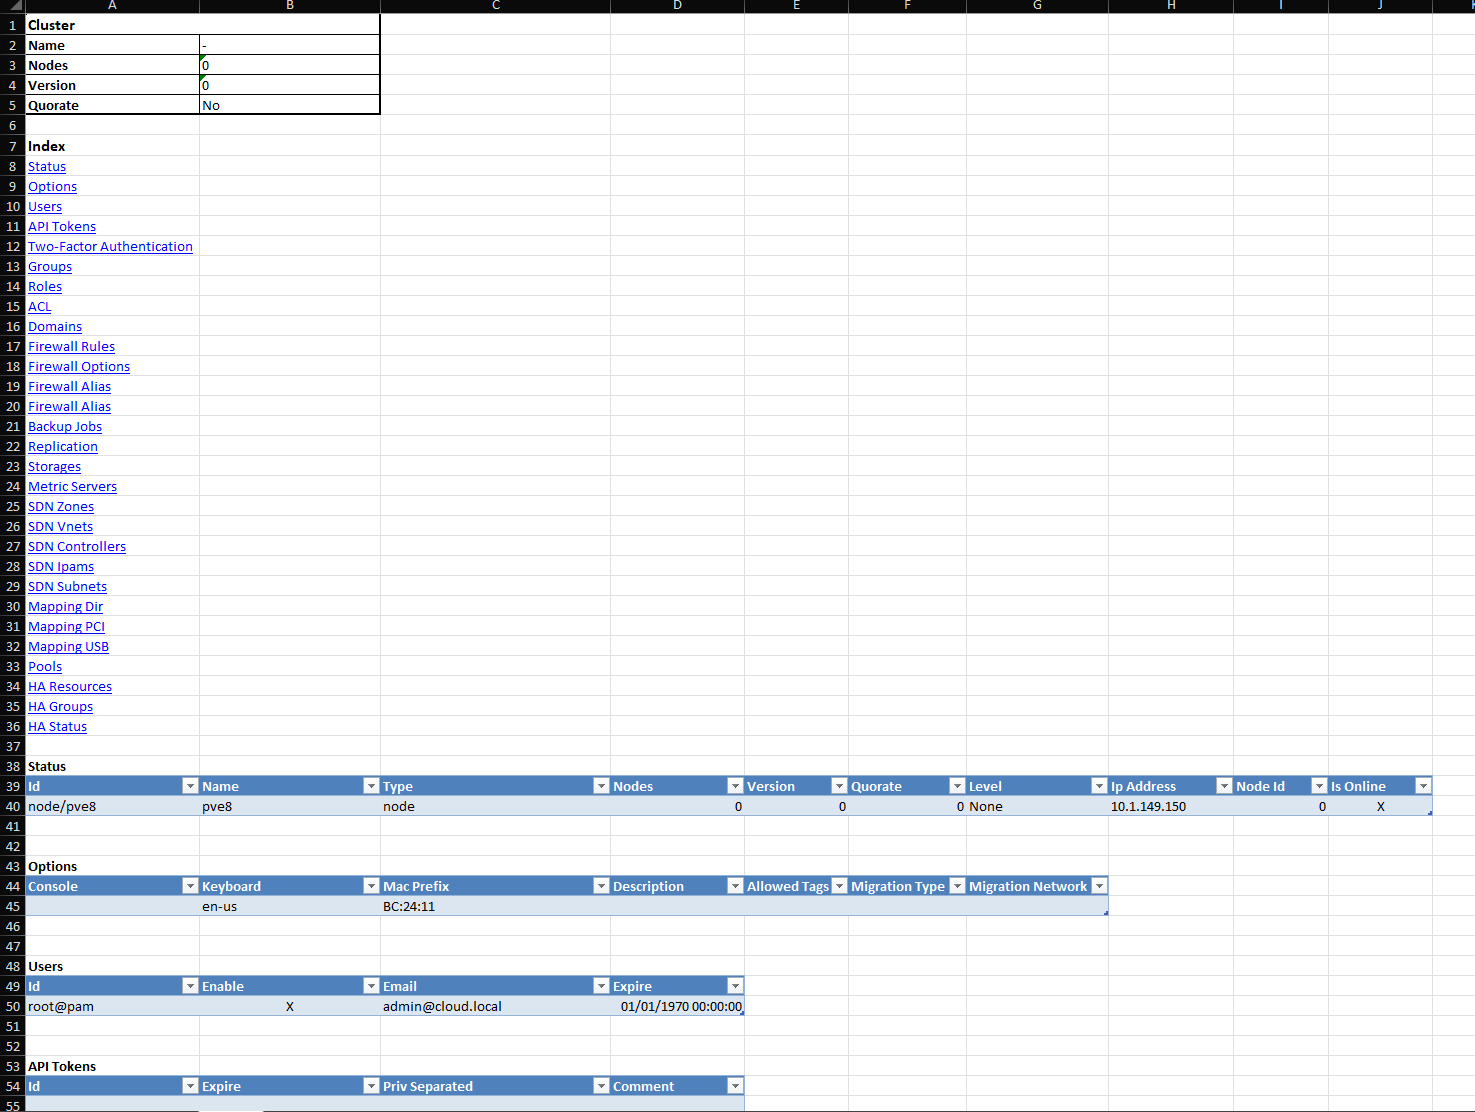Open the Priv Separated filter dropdown

click(x=601, y=1086)
